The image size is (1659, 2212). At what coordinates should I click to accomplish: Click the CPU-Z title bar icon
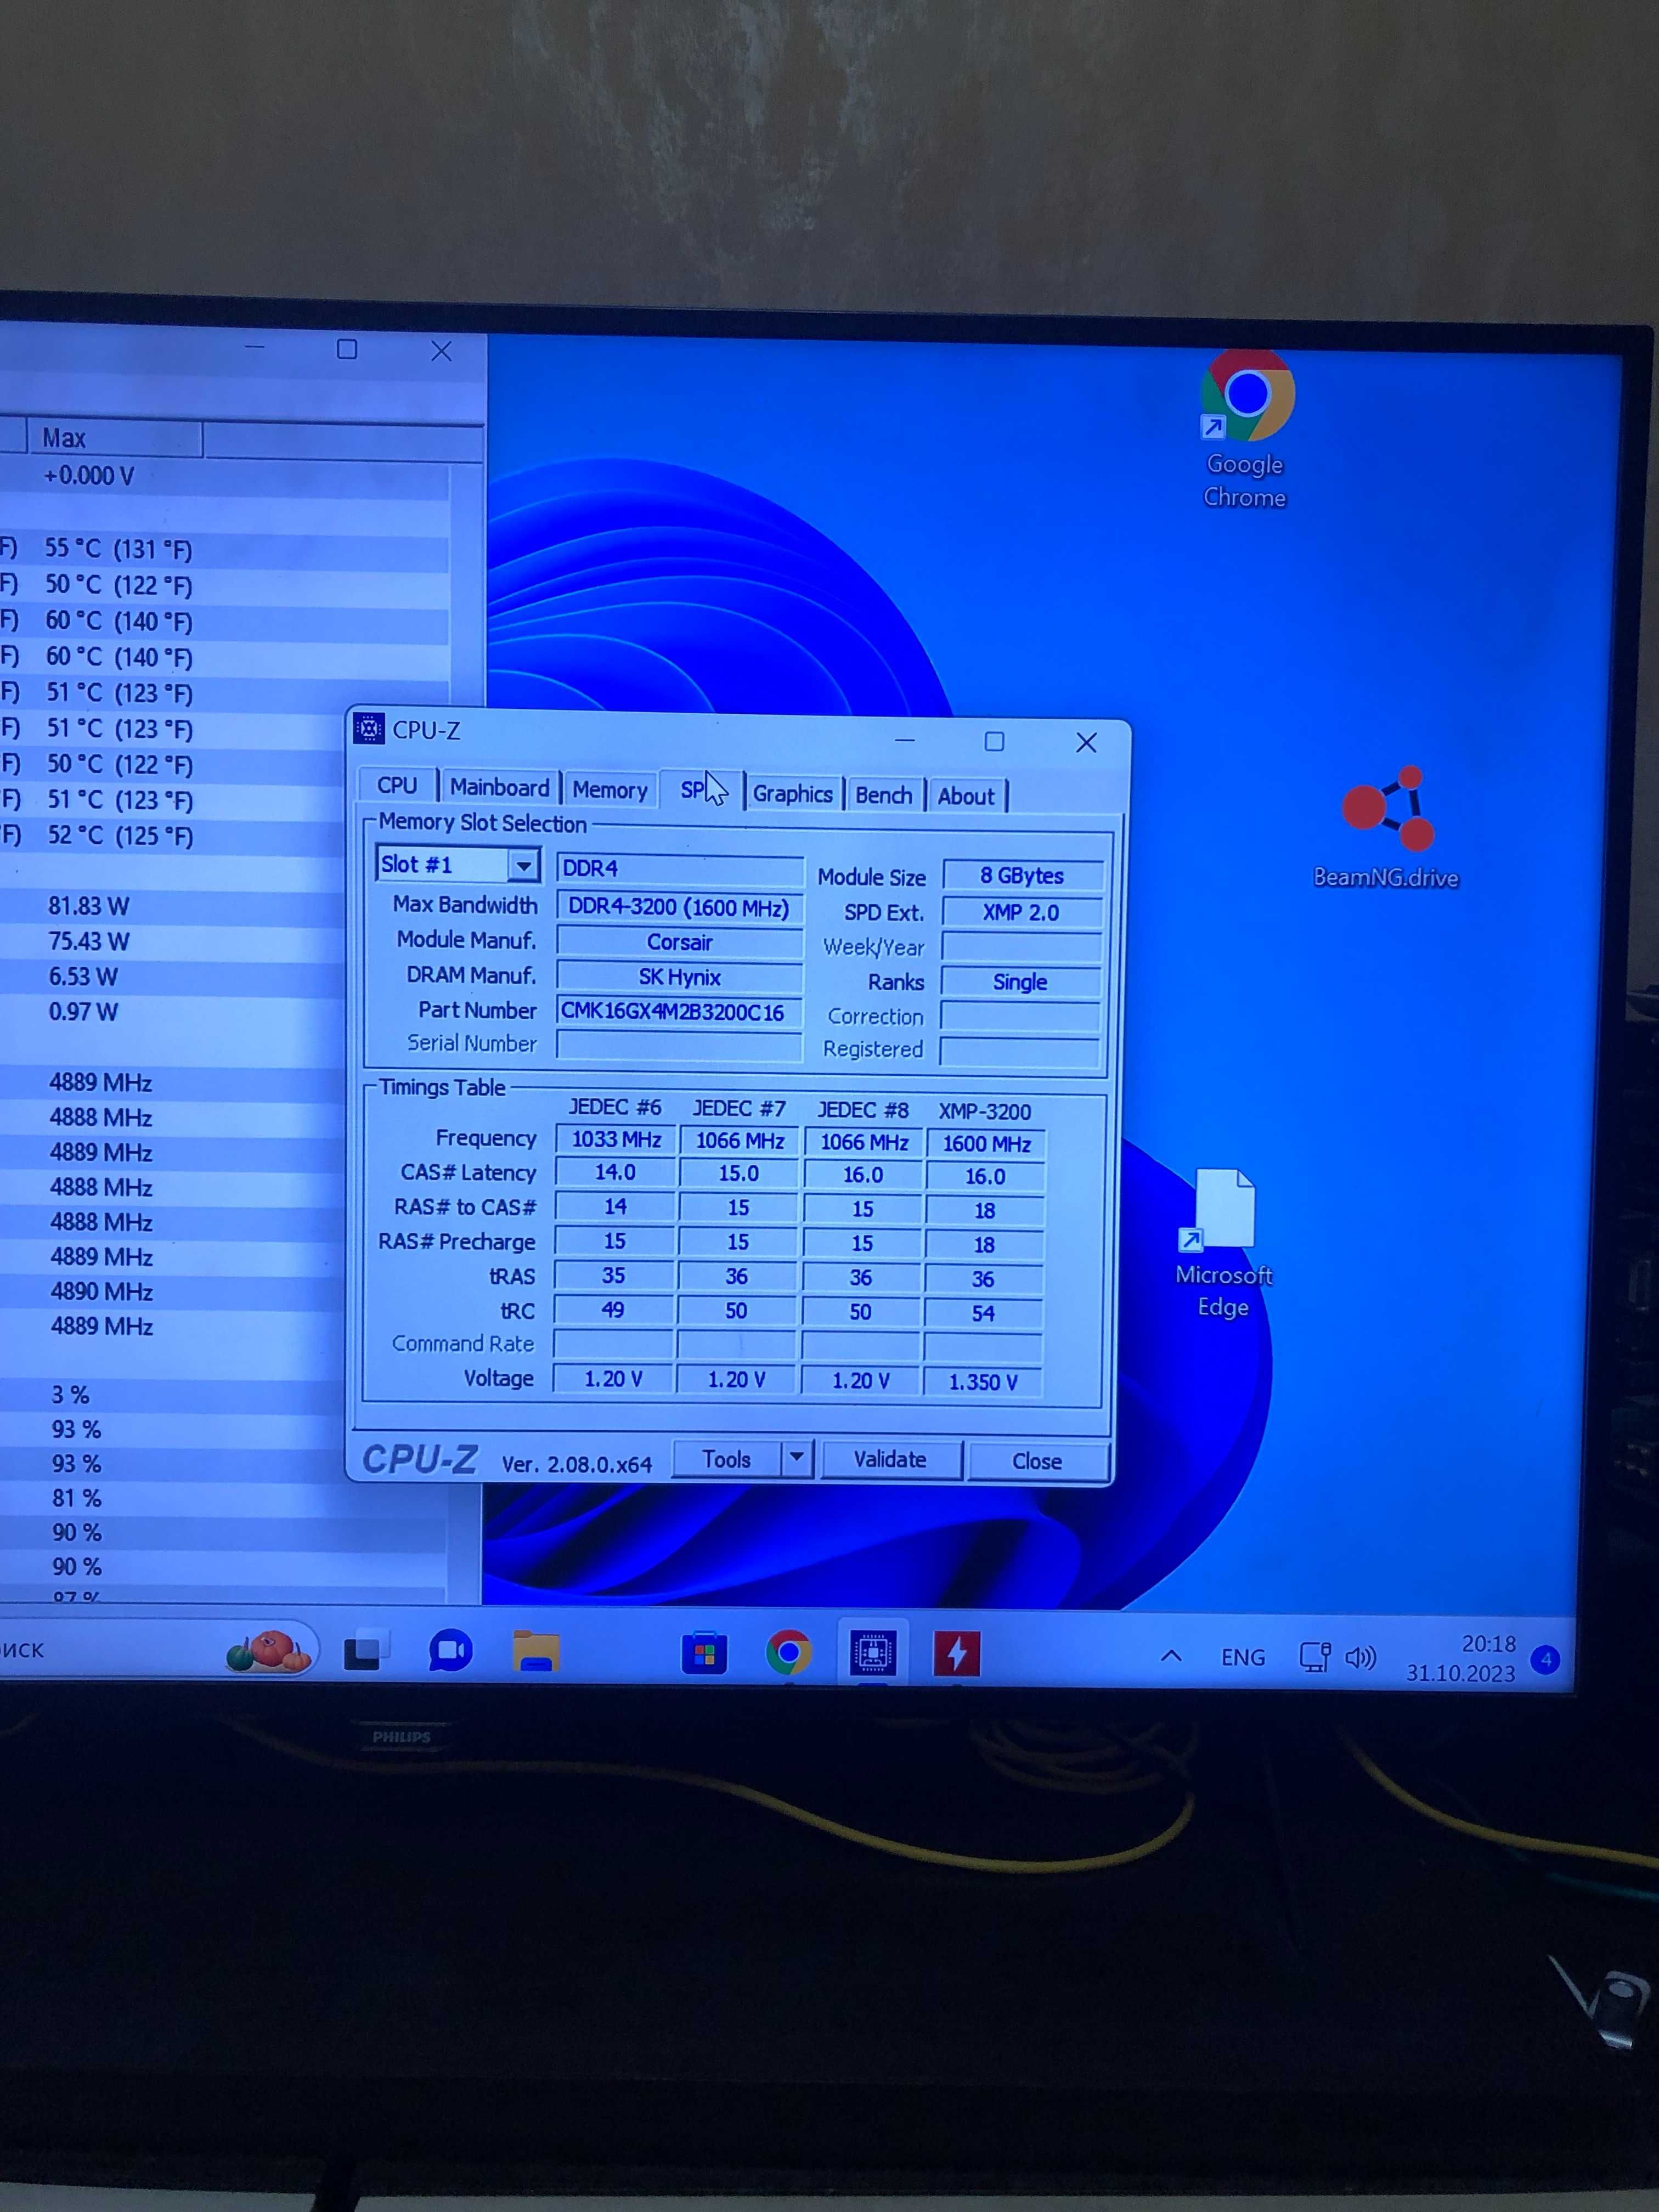pos(369,729)
